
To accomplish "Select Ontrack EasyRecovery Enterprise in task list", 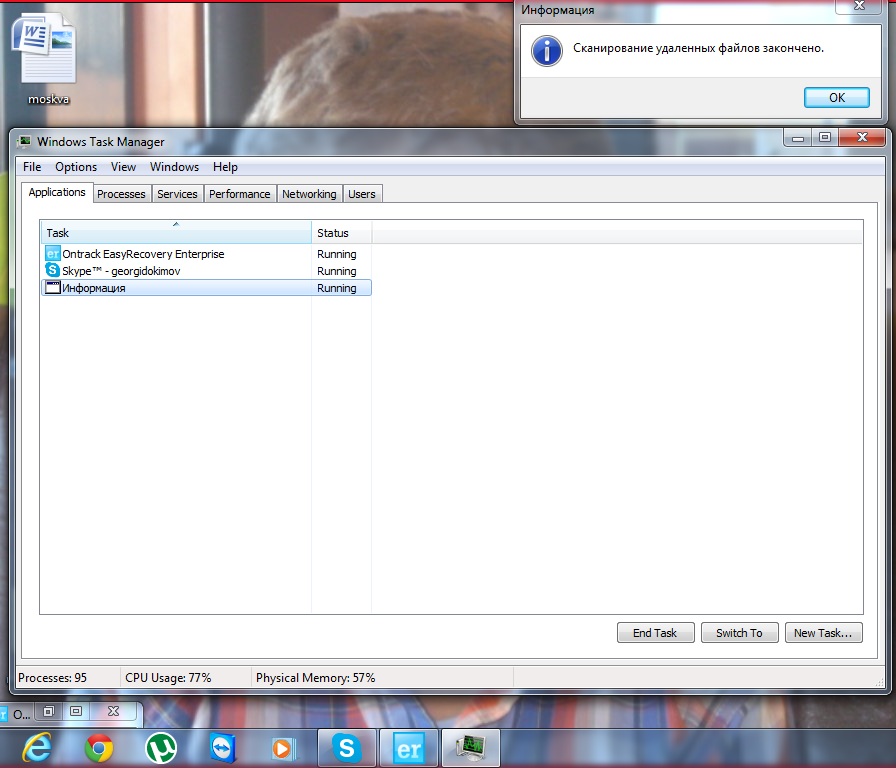I will (x=143, y=254).
